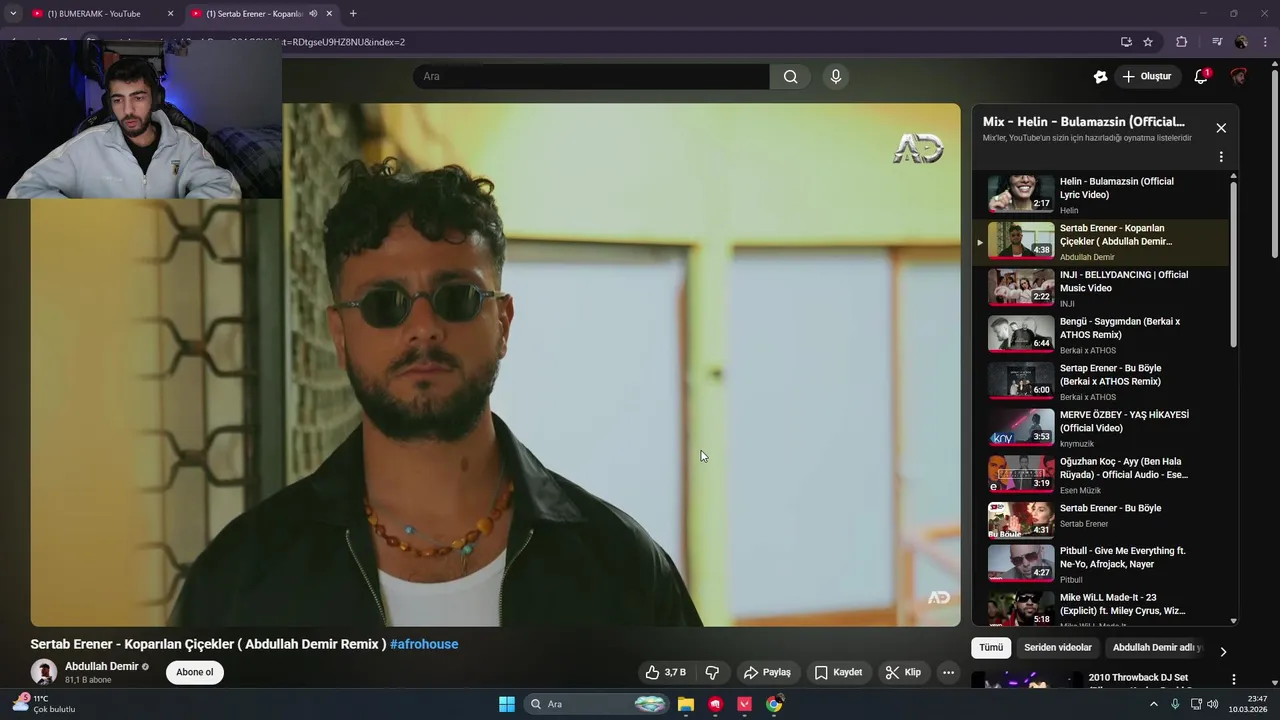The height and width of the screenshot is (720, 1280).
Task: Play Oğuzhan Koç - Ayy (Ben Hala Rüyada)
Action: pos(1100,475)
